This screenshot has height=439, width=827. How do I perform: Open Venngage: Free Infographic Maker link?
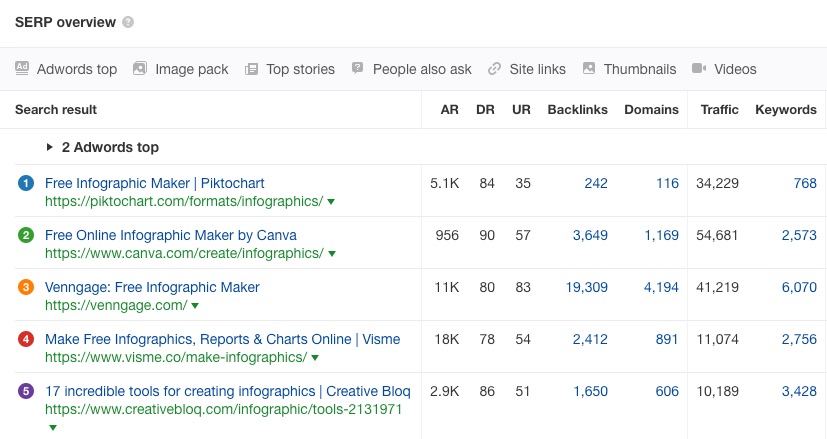[x=152, y=287]
